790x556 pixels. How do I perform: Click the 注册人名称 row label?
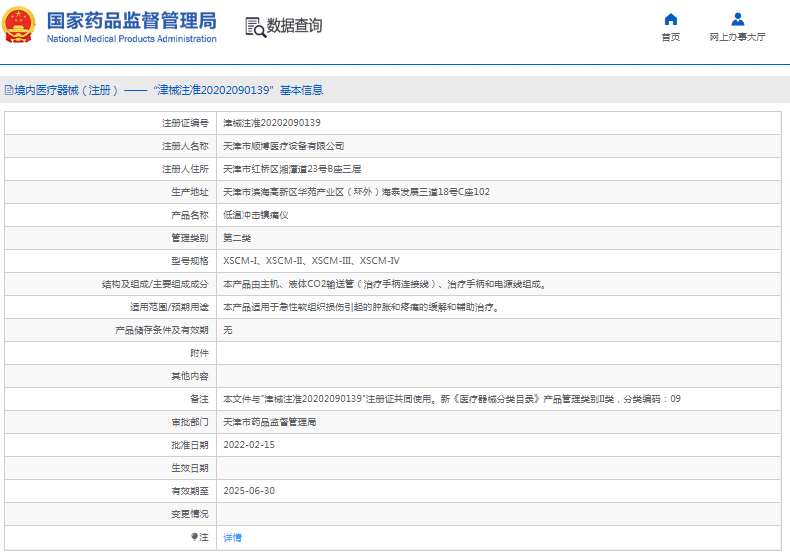point(185,146)
